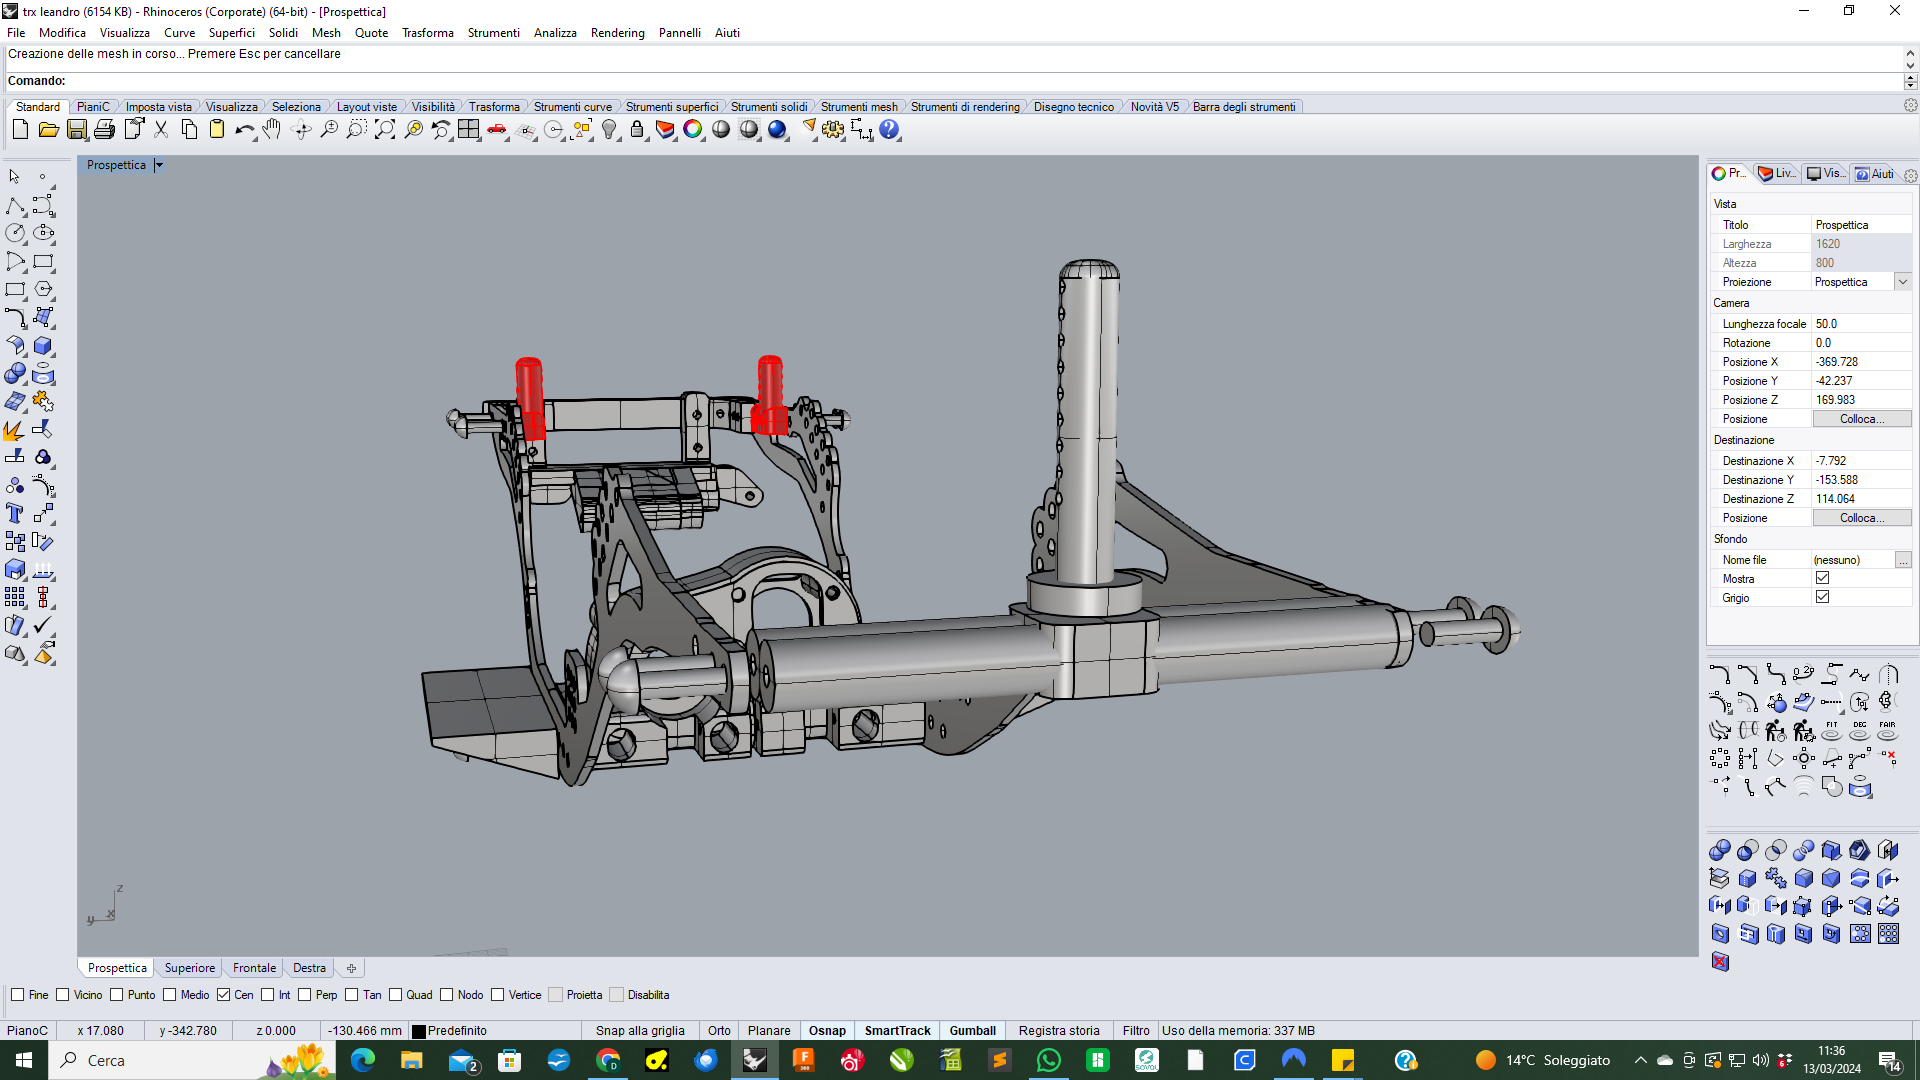Screen dimensions: 1920x1080
Task: Uncheck the Cen osnap checkbox
Action: coord(224,995)
